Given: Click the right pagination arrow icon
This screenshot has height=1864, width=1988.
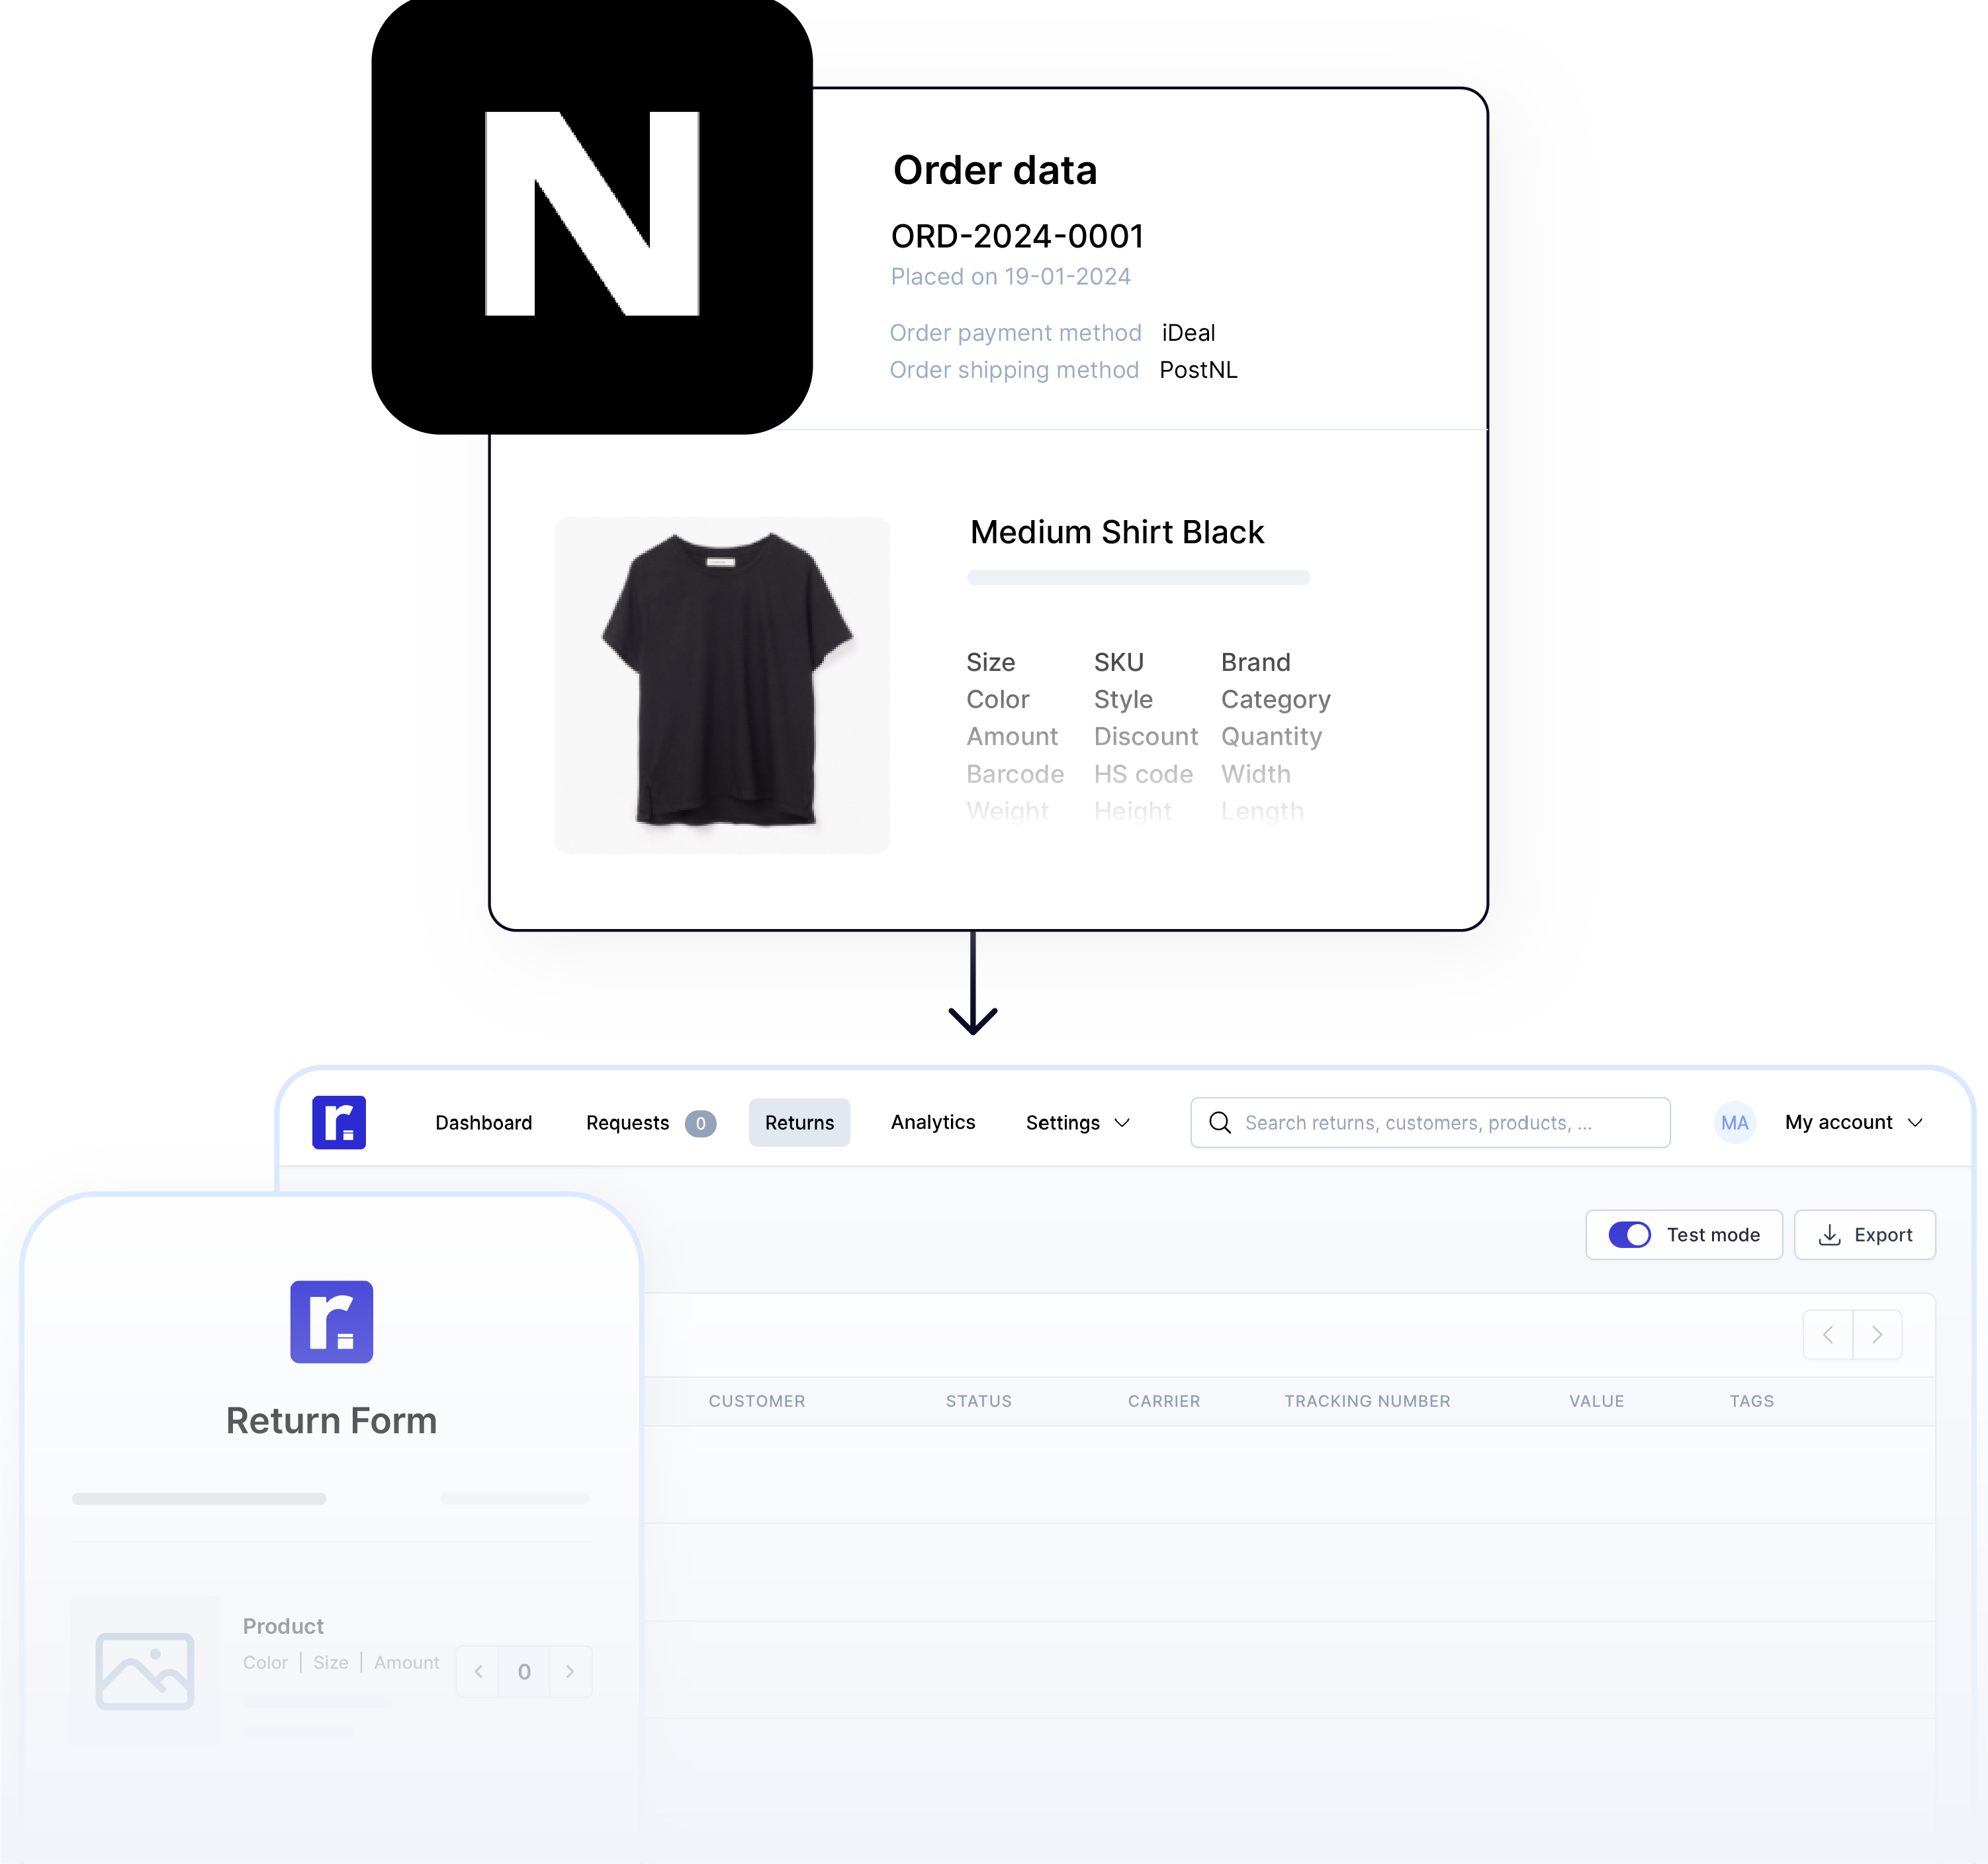Looking at the screenshot, I should [1876, 1335].
